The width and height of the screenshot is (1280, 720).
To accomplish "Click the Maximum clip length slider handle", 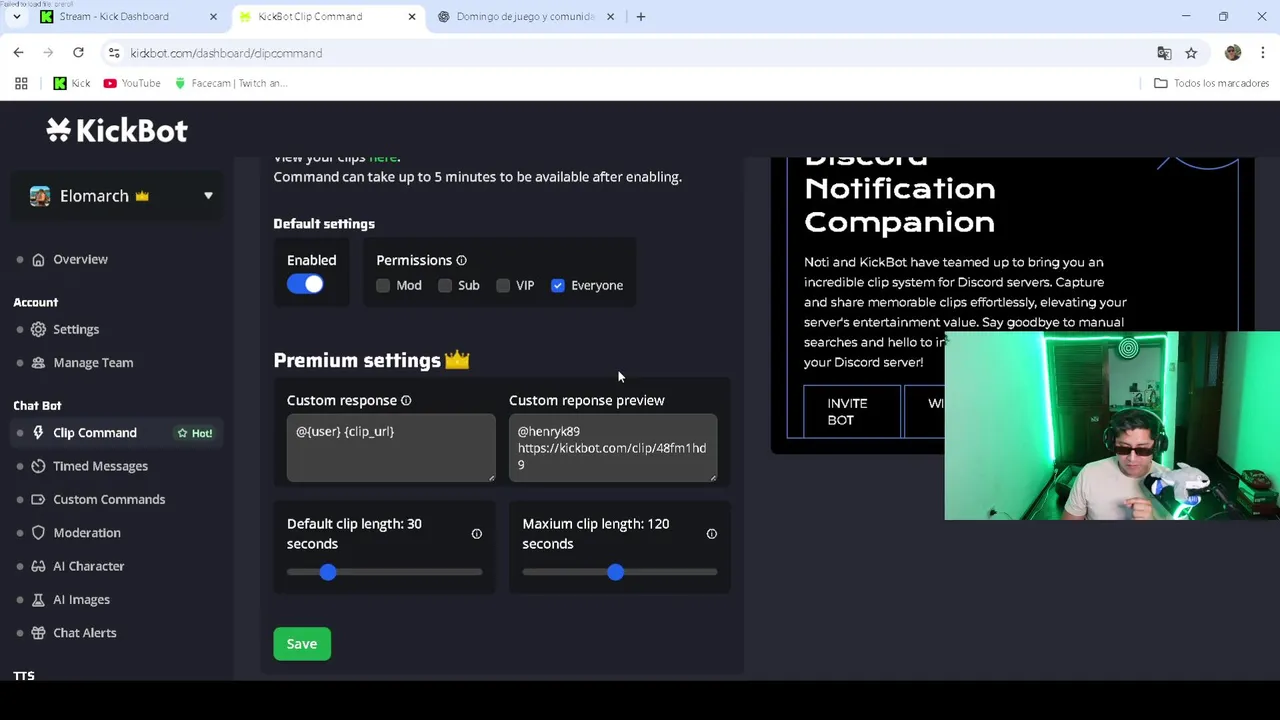I will pyautogui.click(x=615, y=572).
